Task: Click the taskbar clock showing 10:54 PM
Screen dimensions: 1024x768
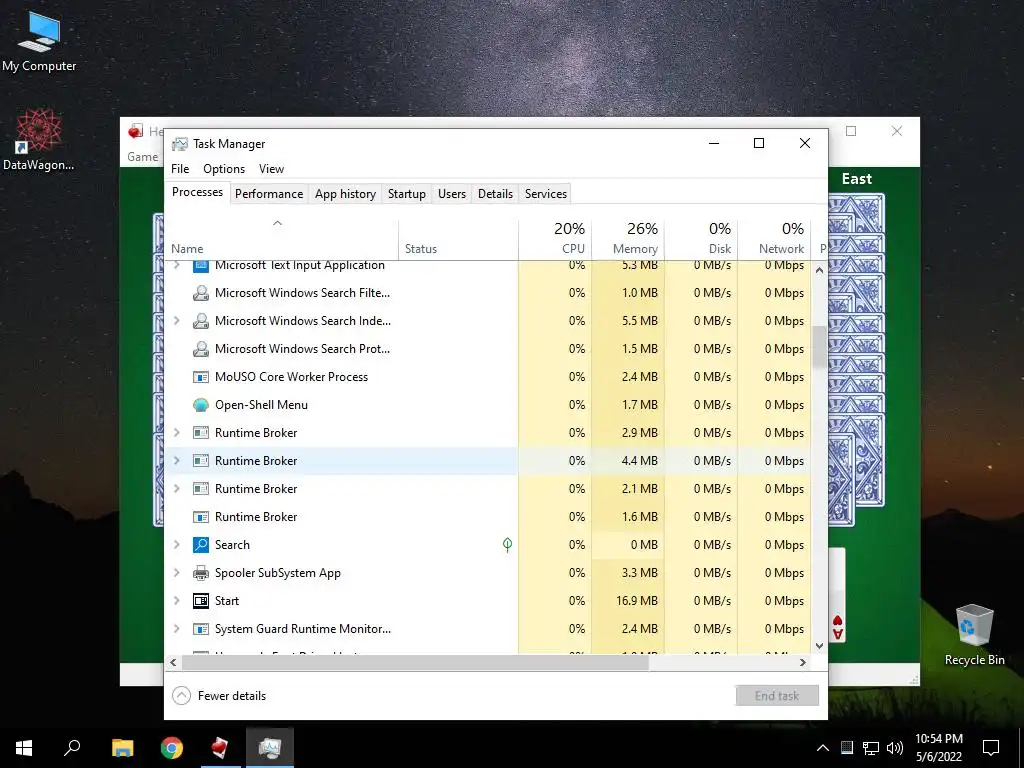Action: click(938, 748)
